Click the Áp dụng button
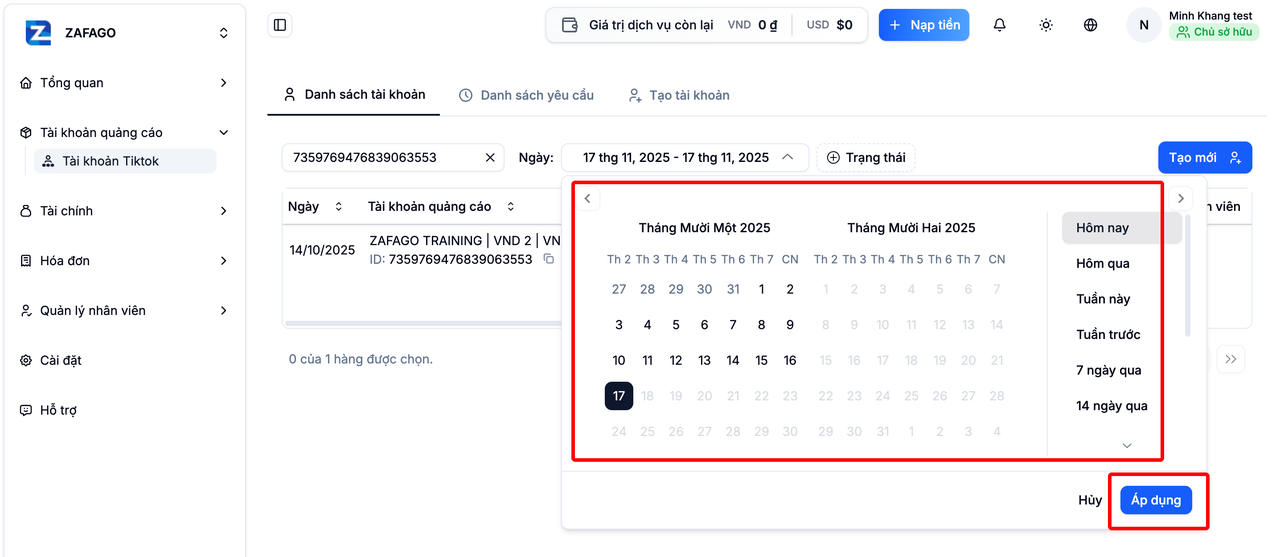 point(1156,500)
